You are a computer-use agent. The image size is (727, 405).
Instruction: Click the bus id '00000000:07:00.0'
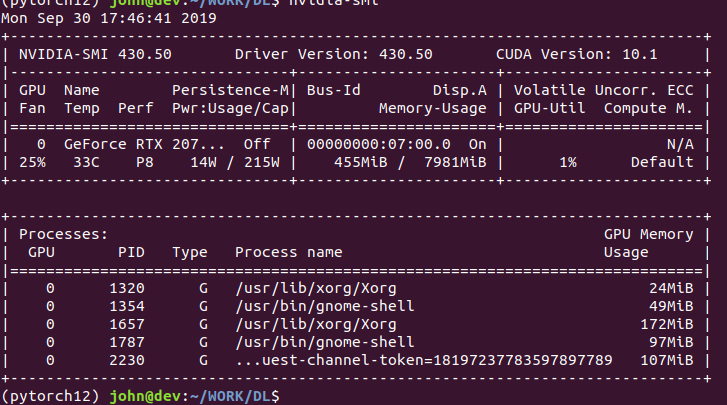378,144
